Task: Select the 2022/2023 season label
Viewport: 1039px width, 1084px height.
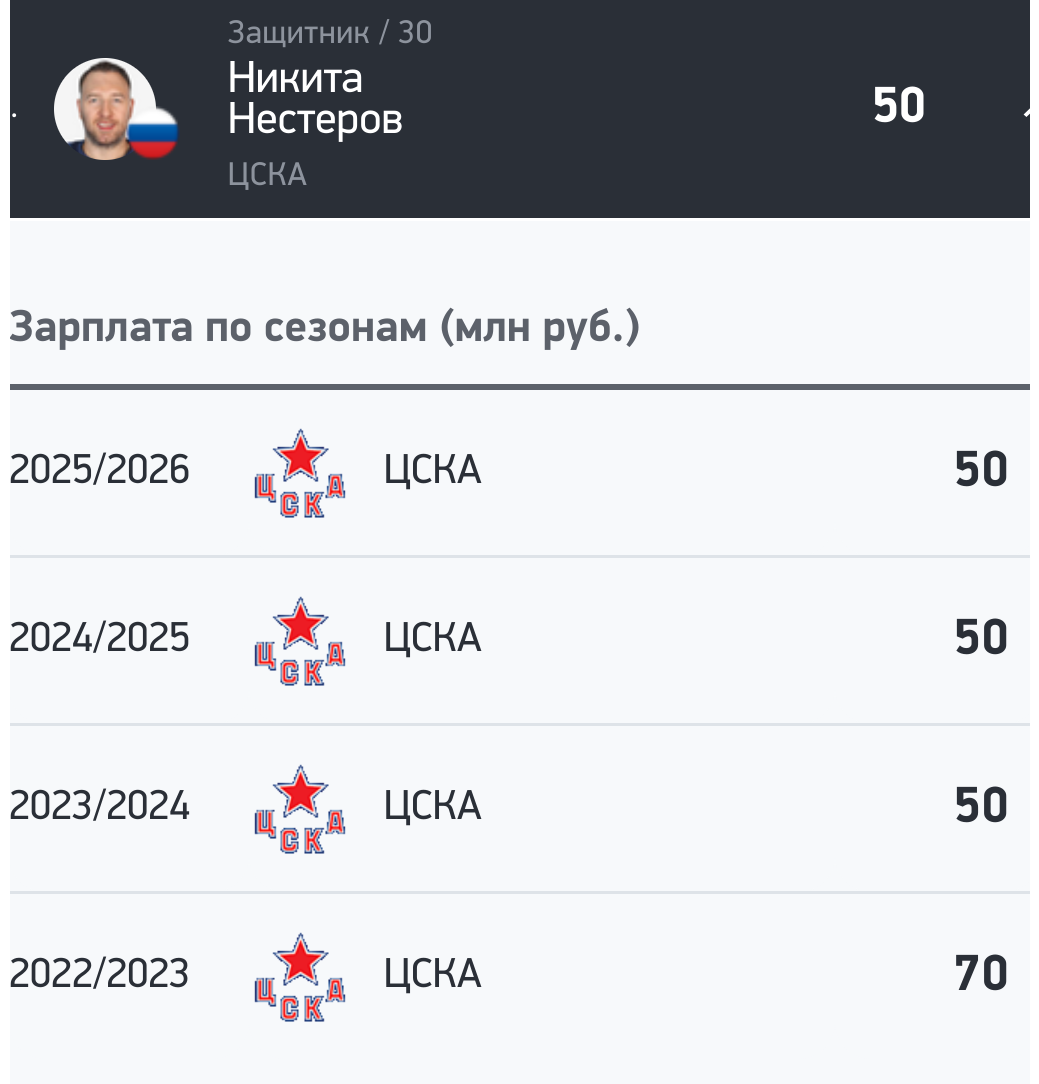Action: tap(99, 974)
